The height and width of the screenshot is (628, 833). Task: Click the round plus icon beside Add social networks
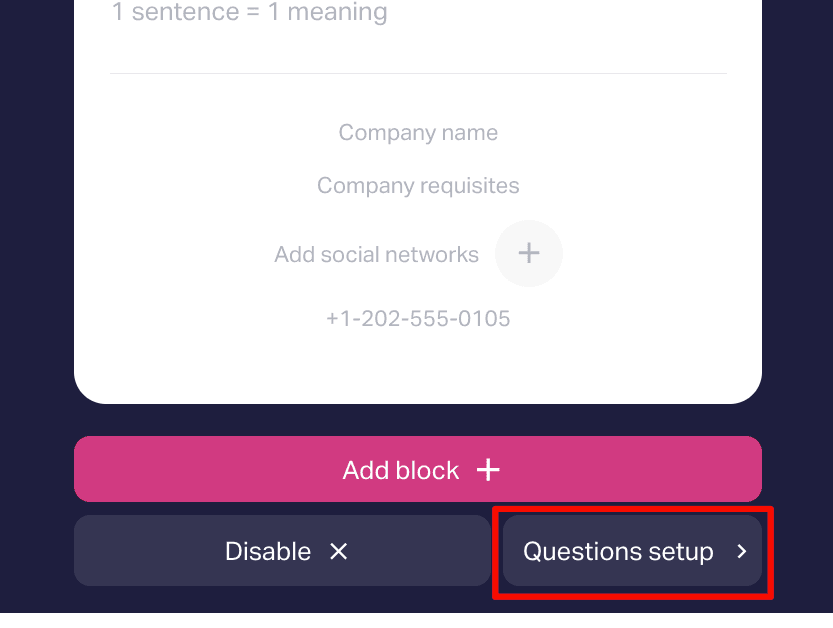529,253
